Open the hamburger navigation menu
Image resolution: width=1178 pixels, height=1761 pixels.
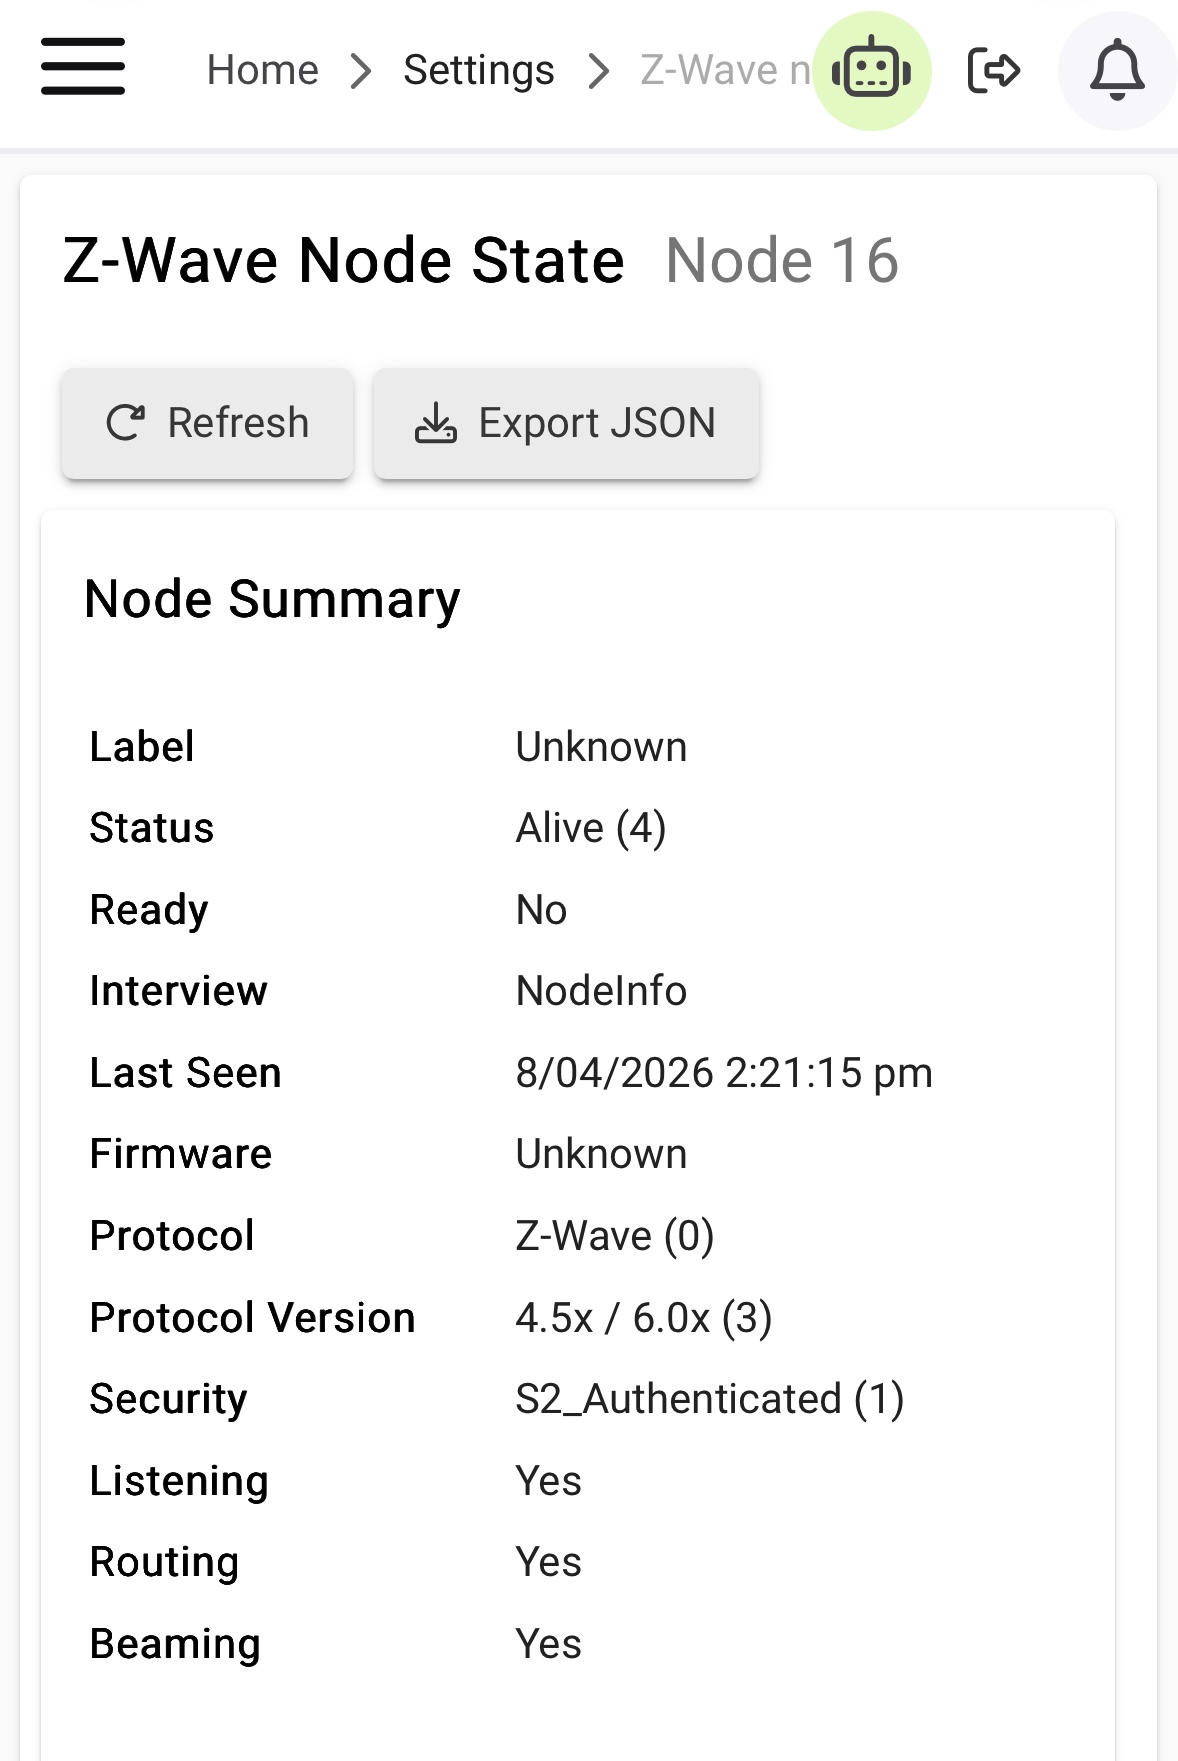coord(83,67)
